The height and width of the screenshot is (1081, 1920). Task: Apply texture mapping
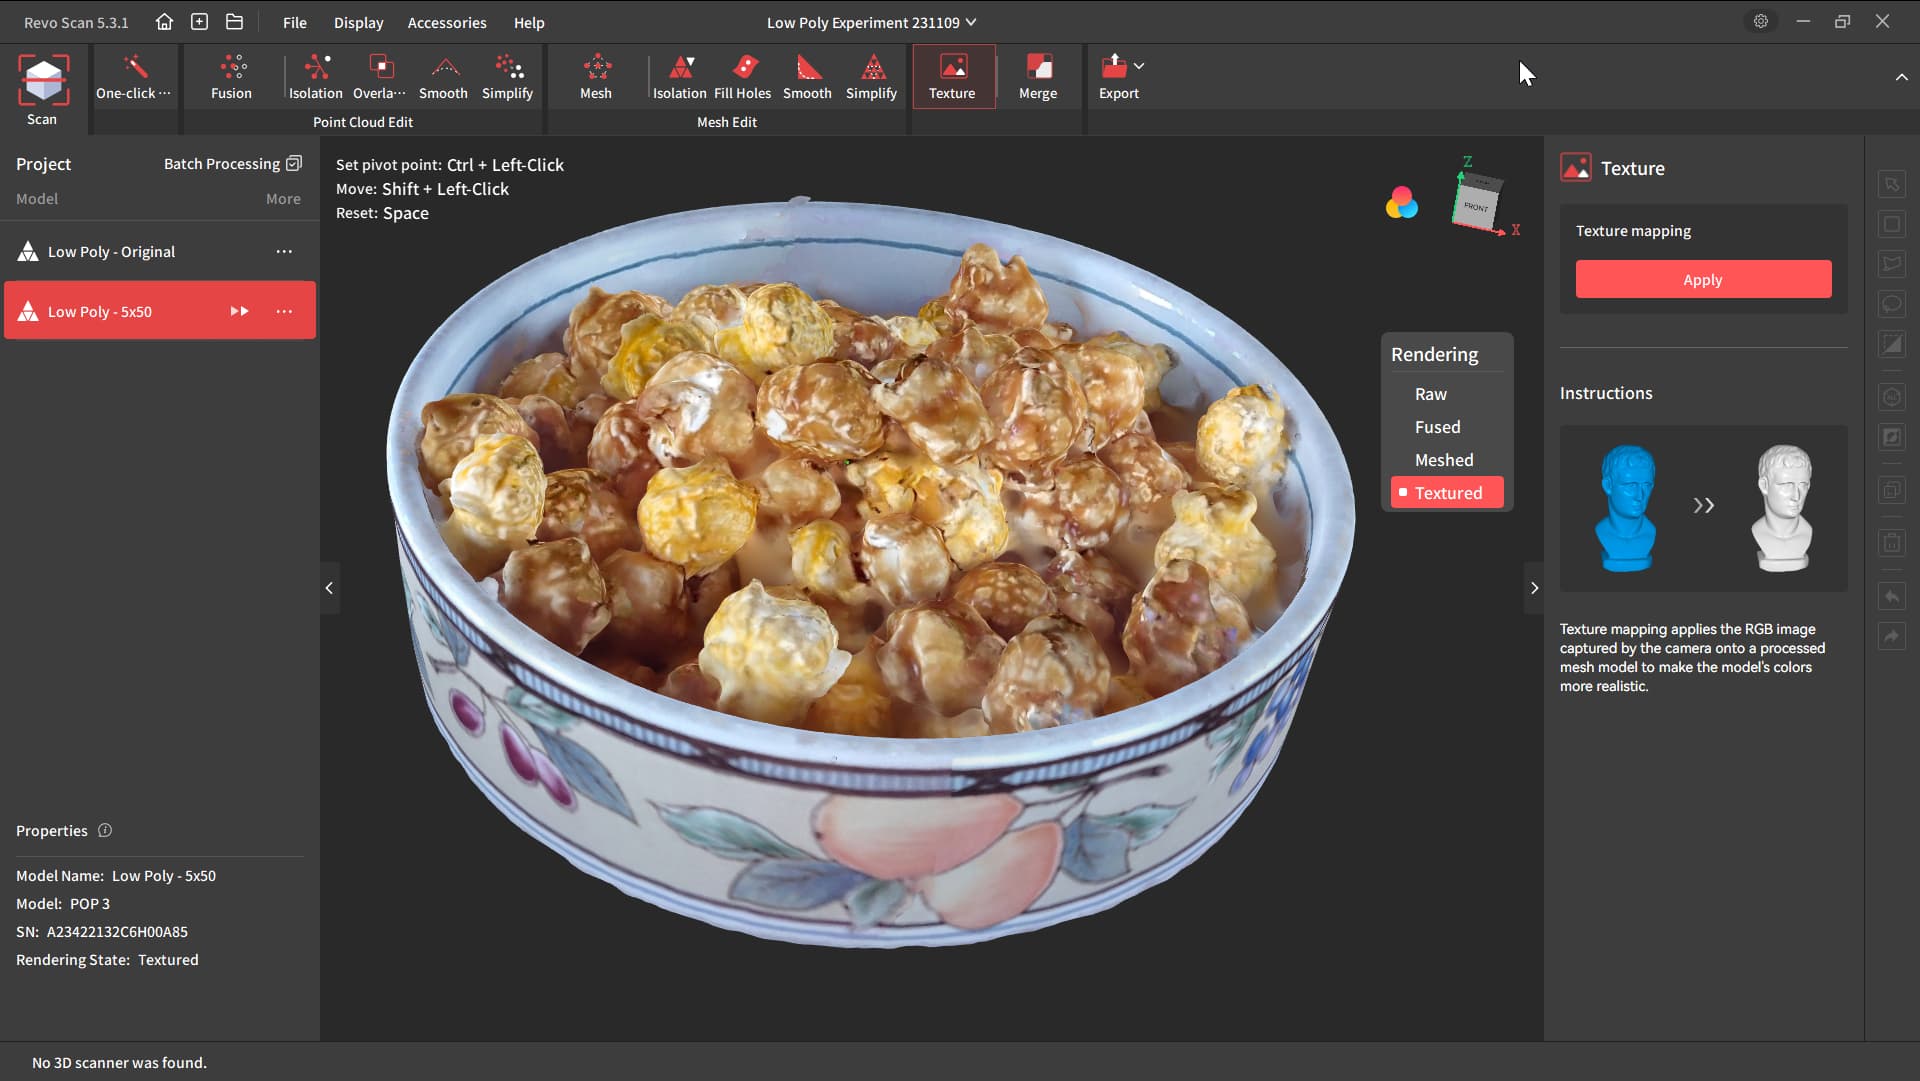pyautogui.click(x=1703, y=280)
